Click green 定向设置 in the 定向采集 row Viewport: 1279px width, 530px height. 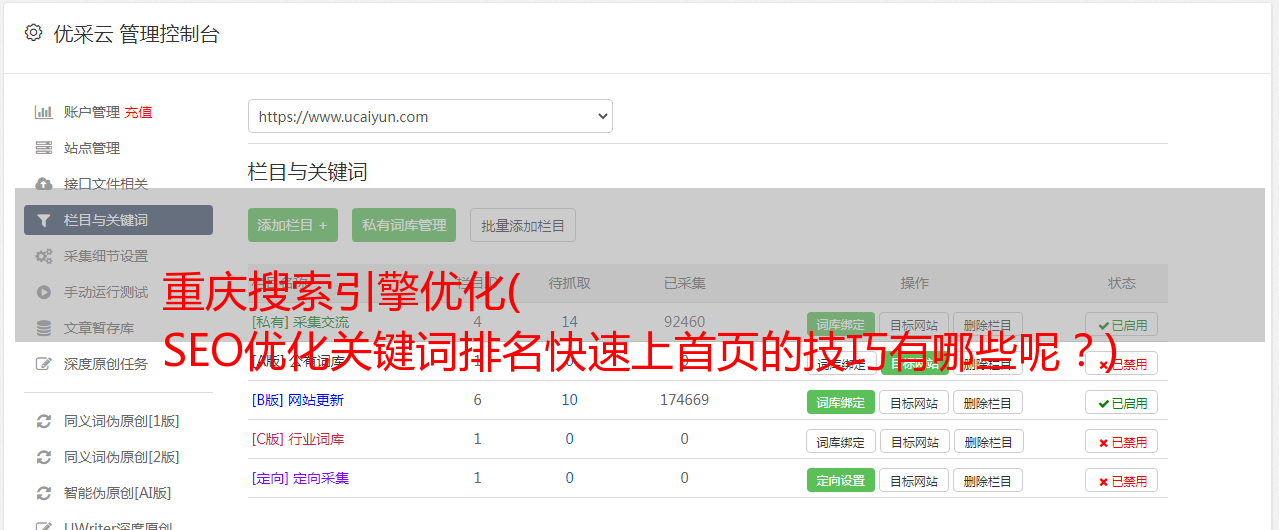click(x=841, y=480)
